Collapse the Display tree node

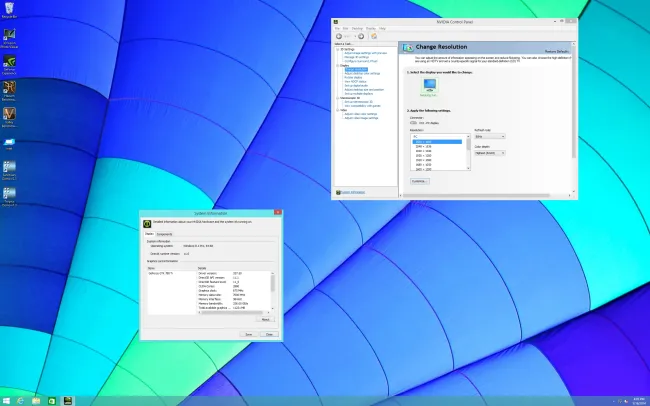click(337, 66)
